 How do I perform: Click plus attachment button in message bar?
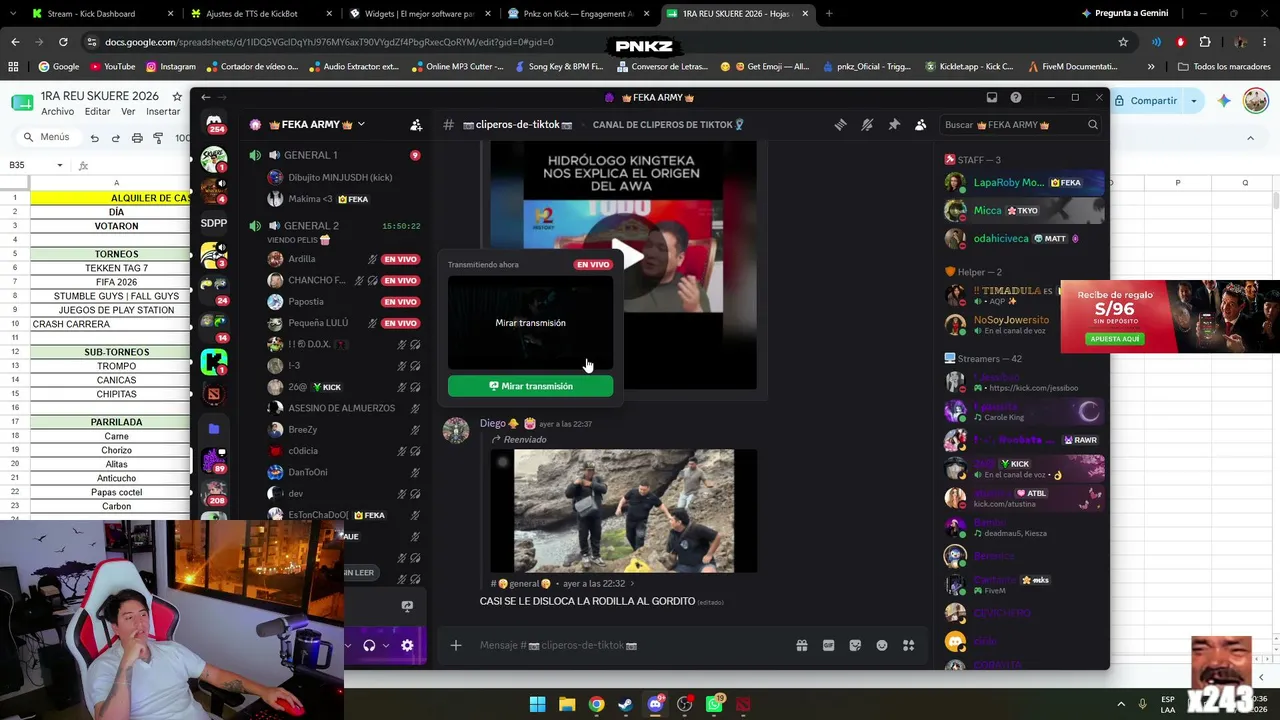coord(456,646)
